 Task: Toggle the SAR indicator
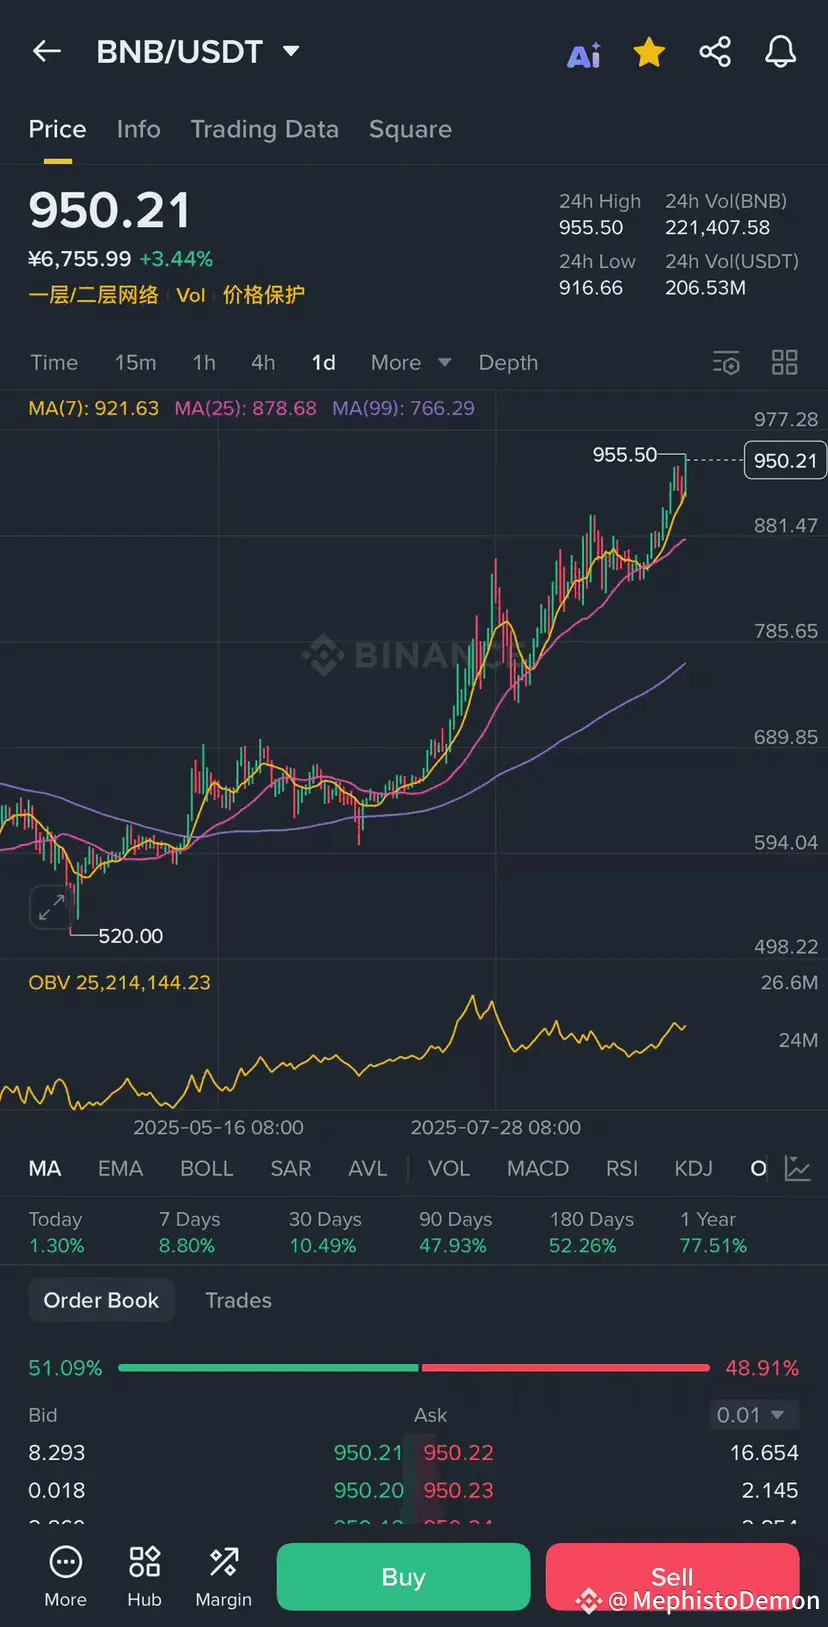(x=290, y=1168)
